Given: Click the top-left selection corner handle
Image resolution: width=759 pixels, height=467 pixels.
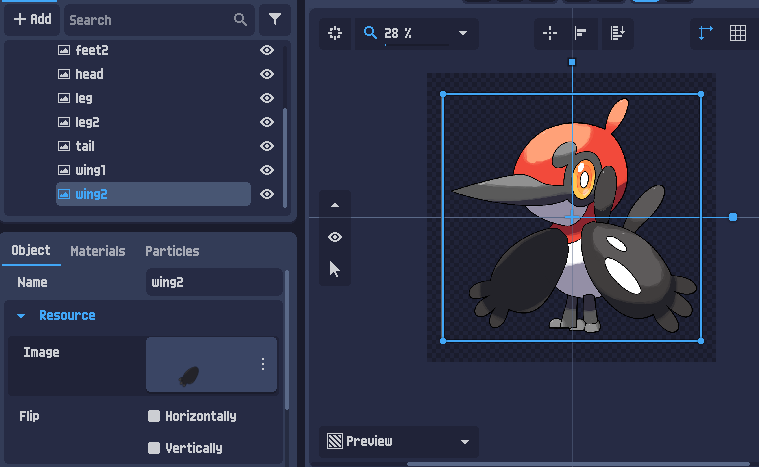Looking at the screenshot, I should click(443, 94).
